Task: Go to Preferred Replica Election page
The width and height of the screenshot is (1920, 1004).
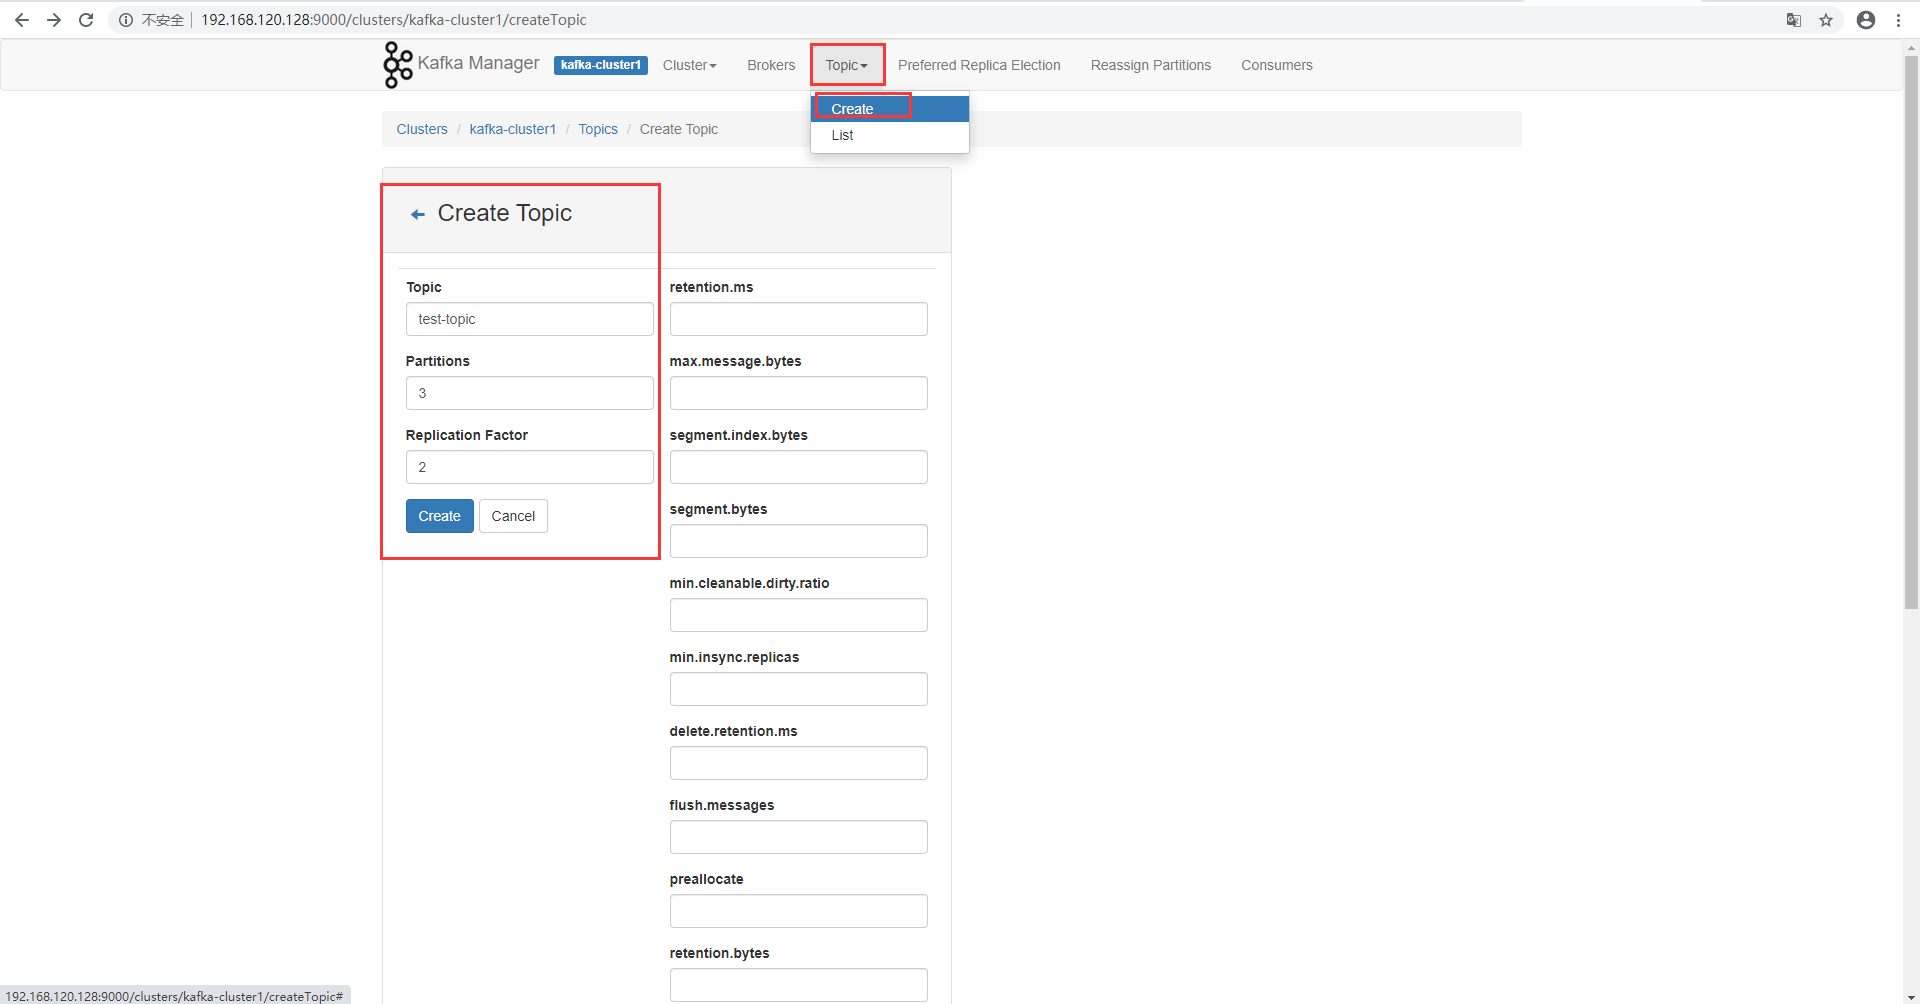Action: pos(979,64)
